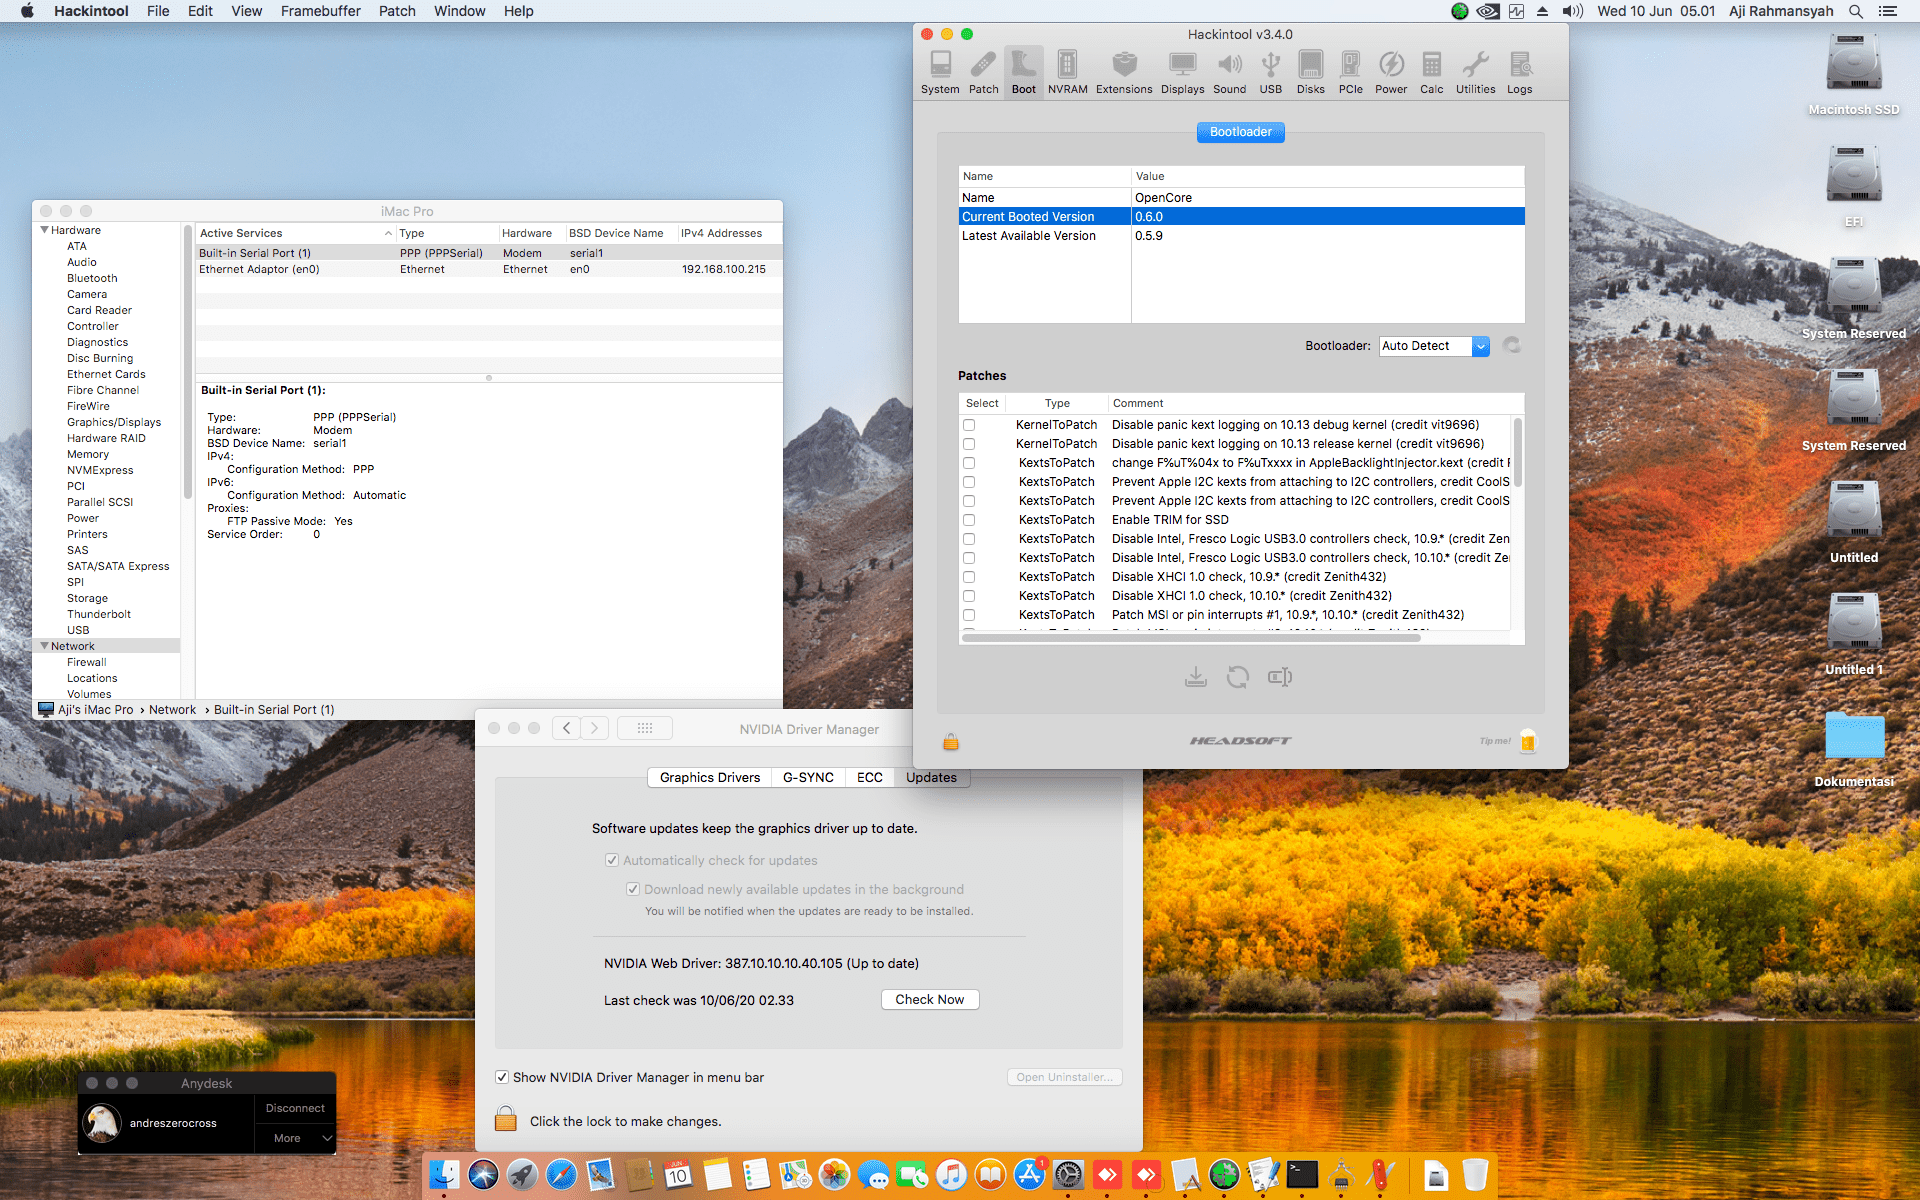The image size is (1920, 1200).
Task: Open the Bootloader Auto Detect dropdown
Action: [1434, 346]
